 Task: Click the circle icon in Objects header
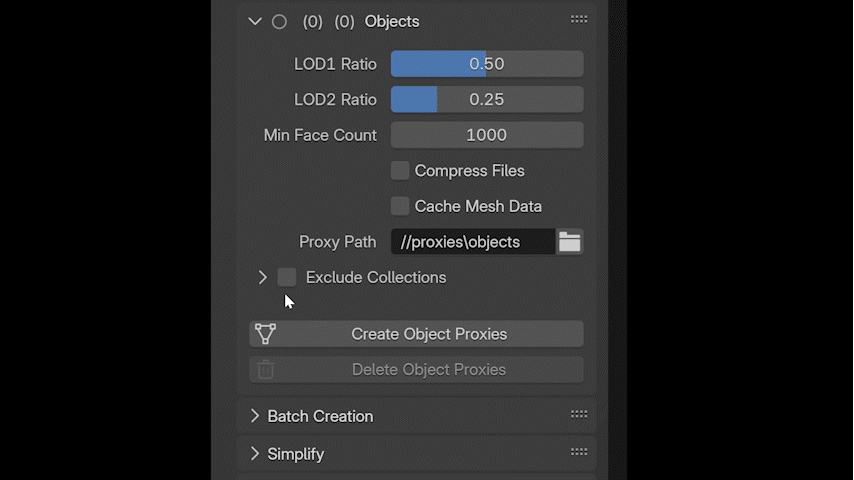[x=279, y=21]
